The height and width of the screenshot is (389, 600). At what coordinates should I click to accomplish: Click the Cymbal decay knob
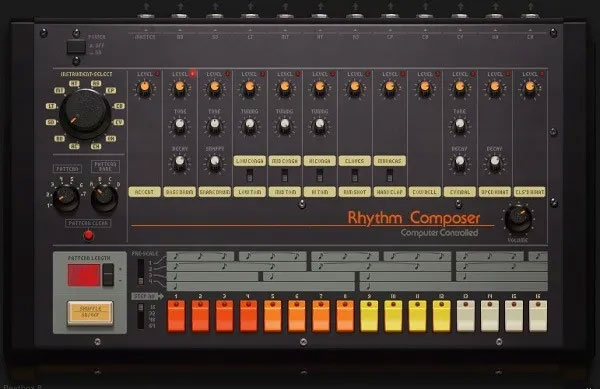[x=460, y=163]
